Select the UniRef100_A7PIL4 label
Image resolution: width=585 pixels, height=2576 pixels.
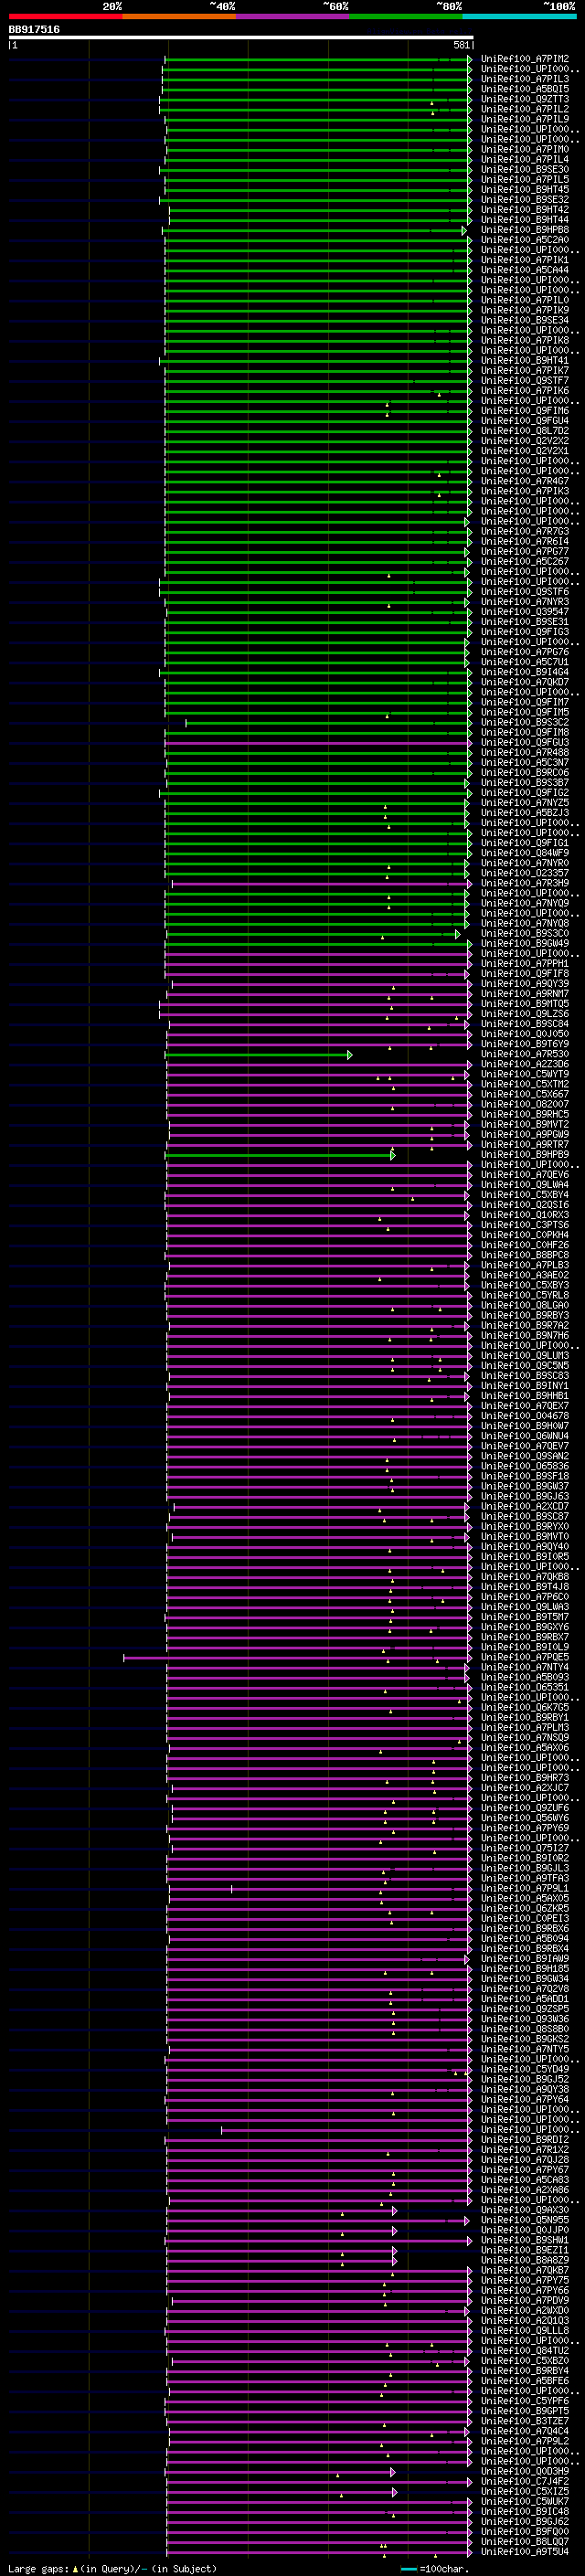click(525, 159)
